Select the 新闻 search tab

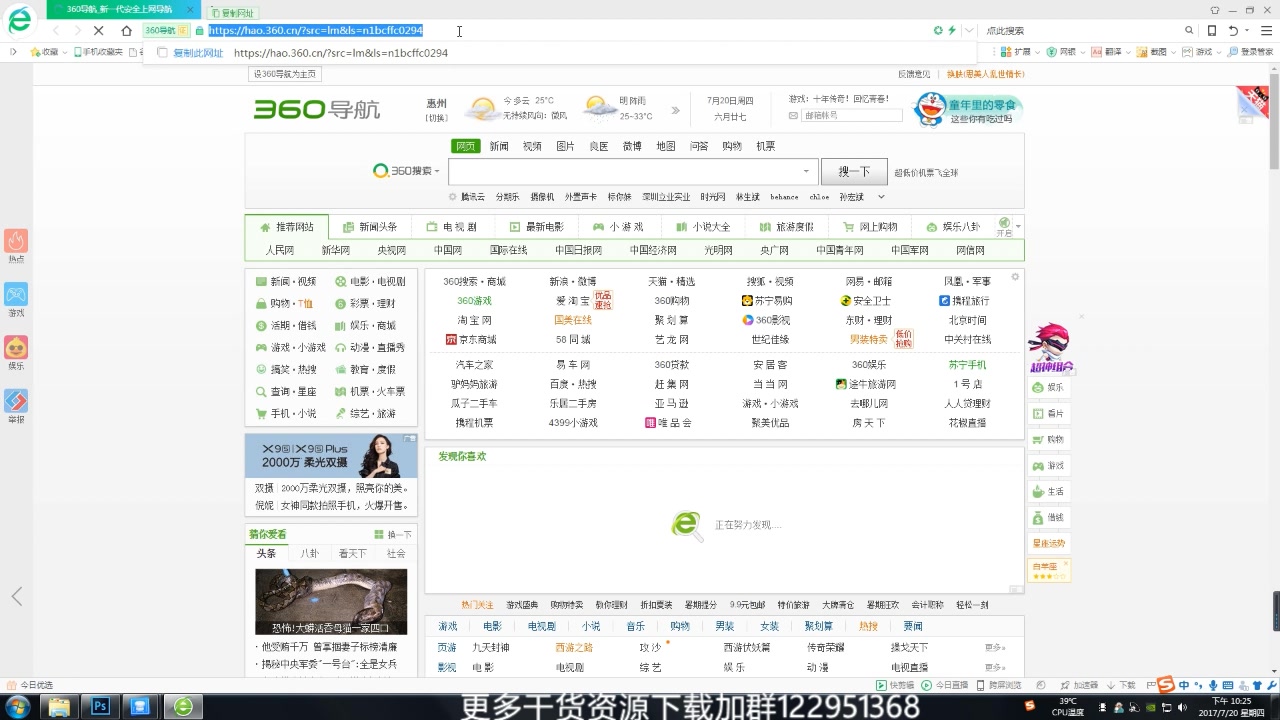click(499, 146)
